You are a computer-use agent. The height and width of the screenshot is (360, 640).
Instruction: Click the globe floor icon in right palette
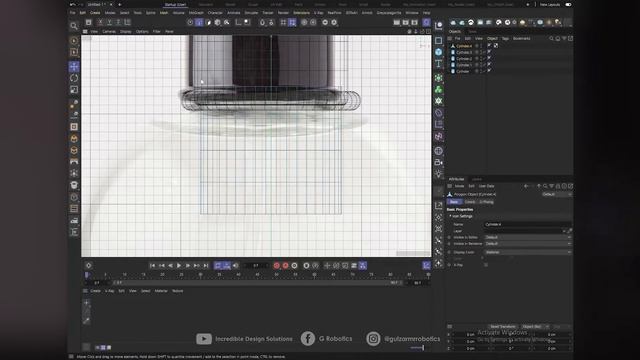438,151
